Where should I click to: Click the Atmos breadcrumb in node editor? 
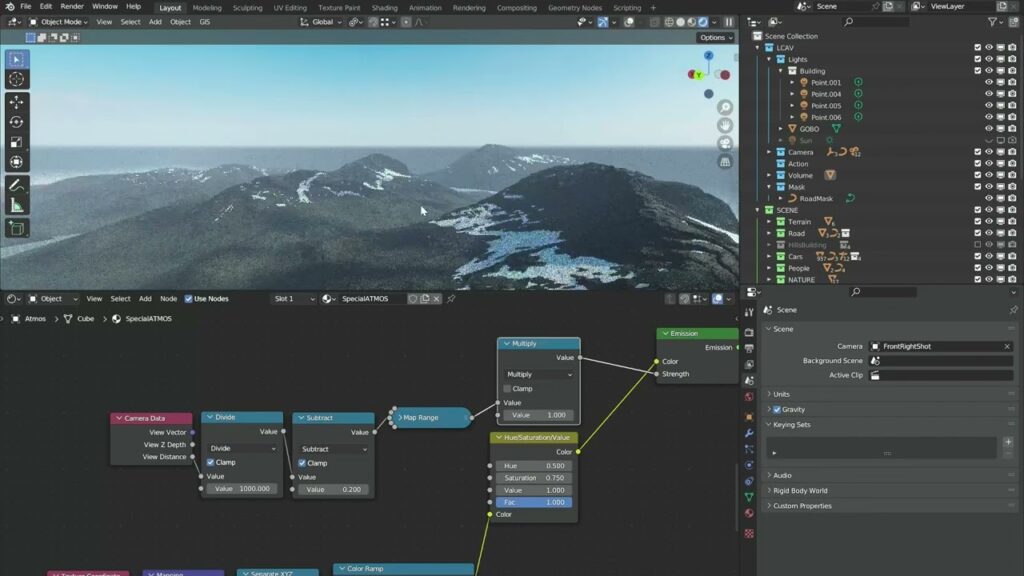click(x=35, y=319)
